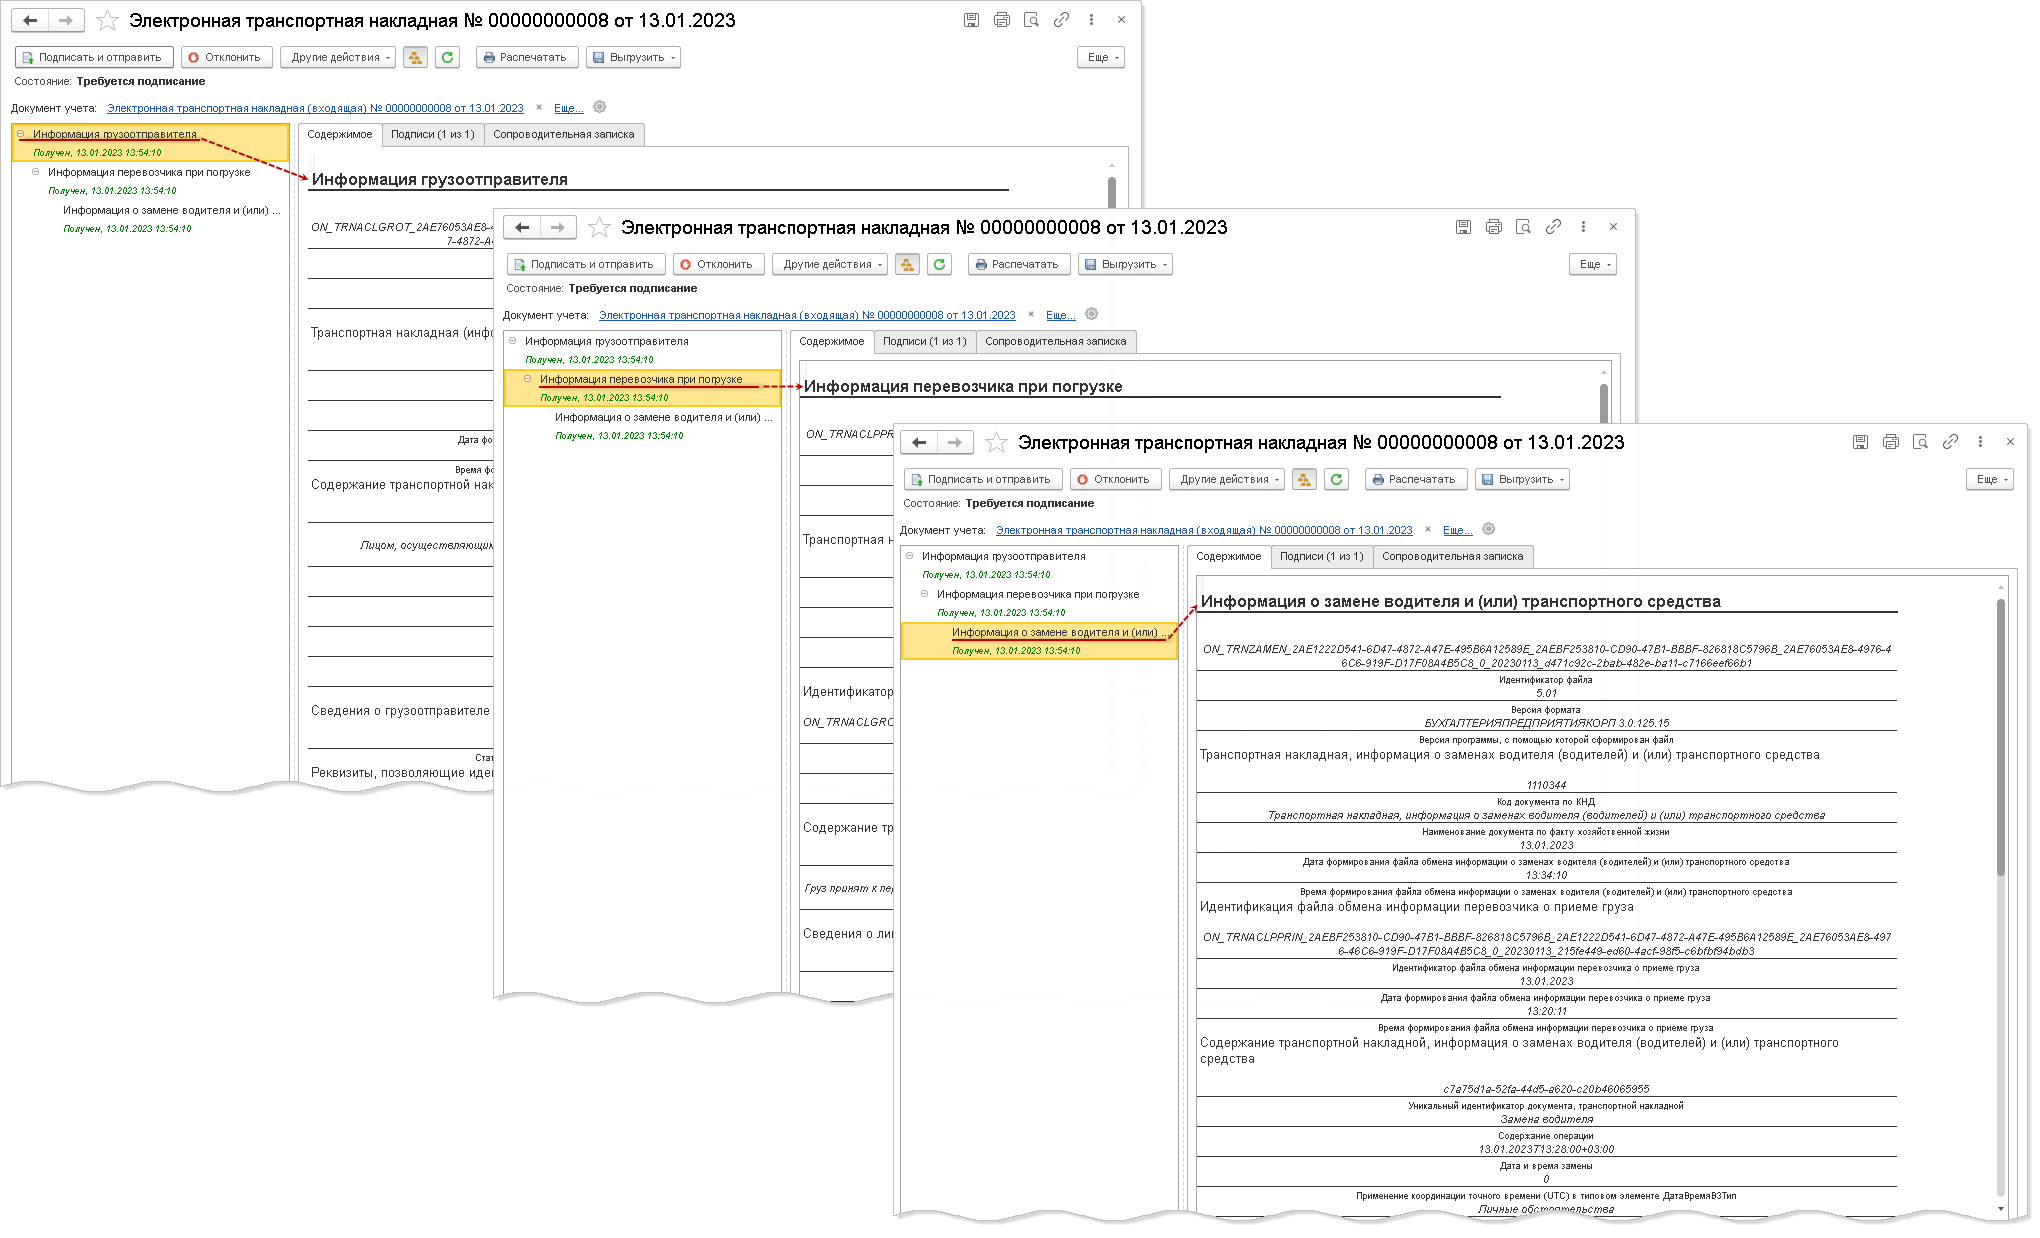This screenshot has width=2040, height=1238.
Task: Switch to the Подписи (1 из 1) tab in the first window
Action: (x=432, y=135)
